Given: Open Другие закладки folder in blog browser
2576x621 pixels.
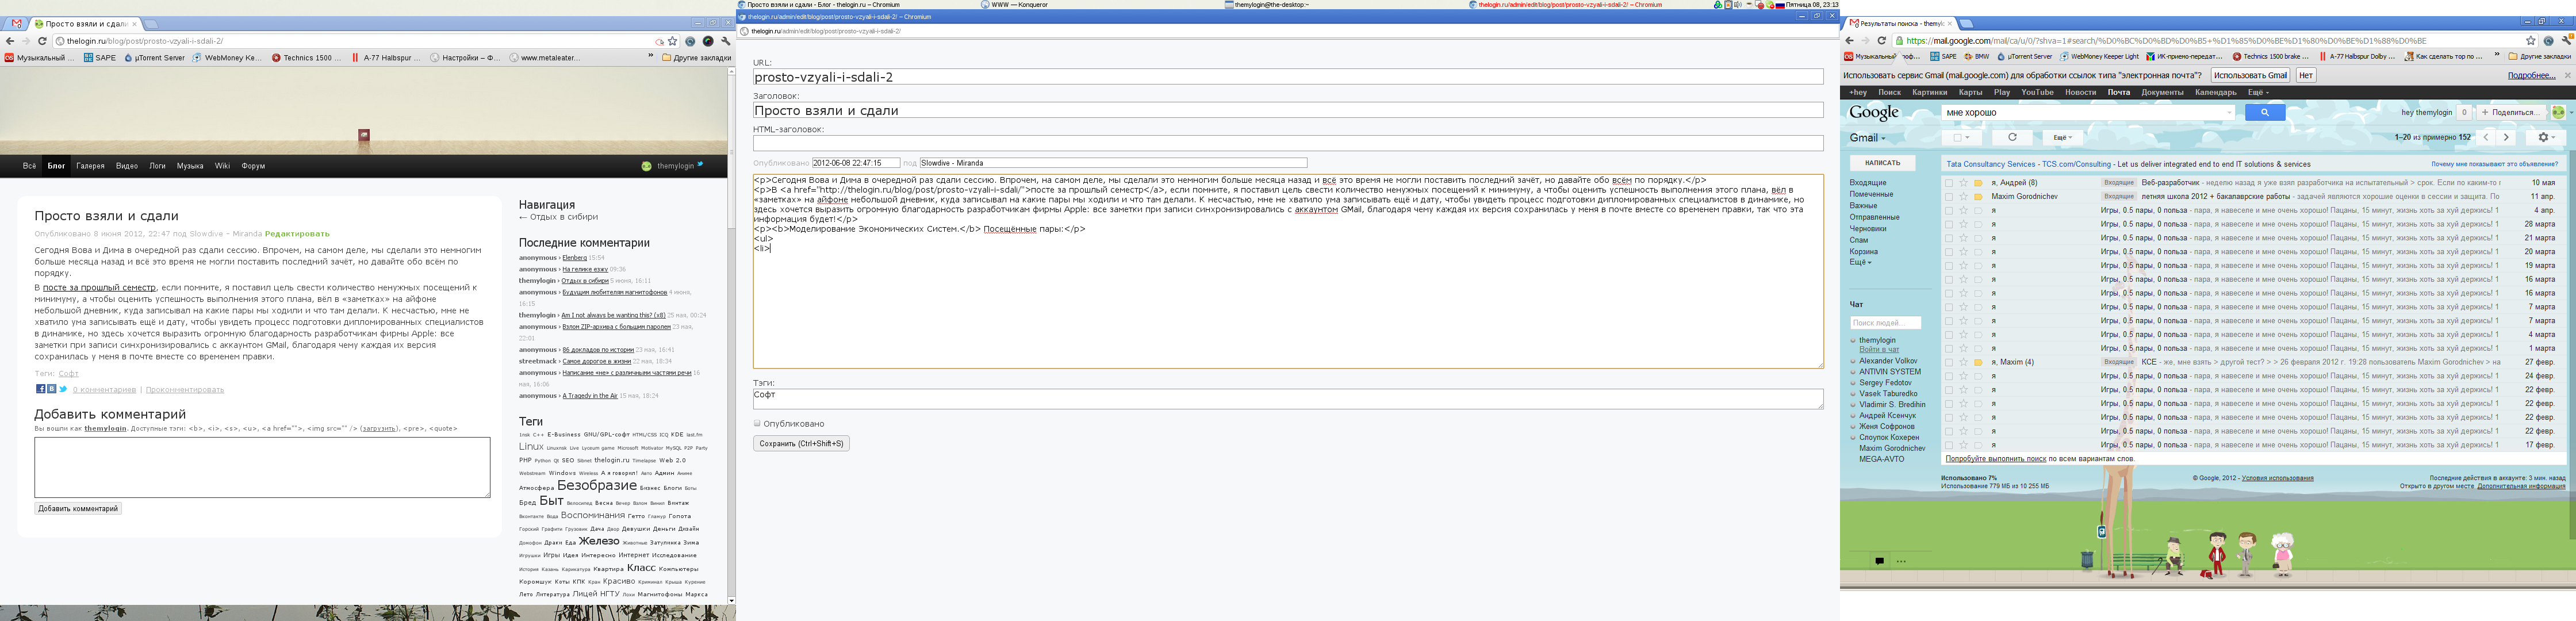Looking at the screenshot, I should coord(696,57).
